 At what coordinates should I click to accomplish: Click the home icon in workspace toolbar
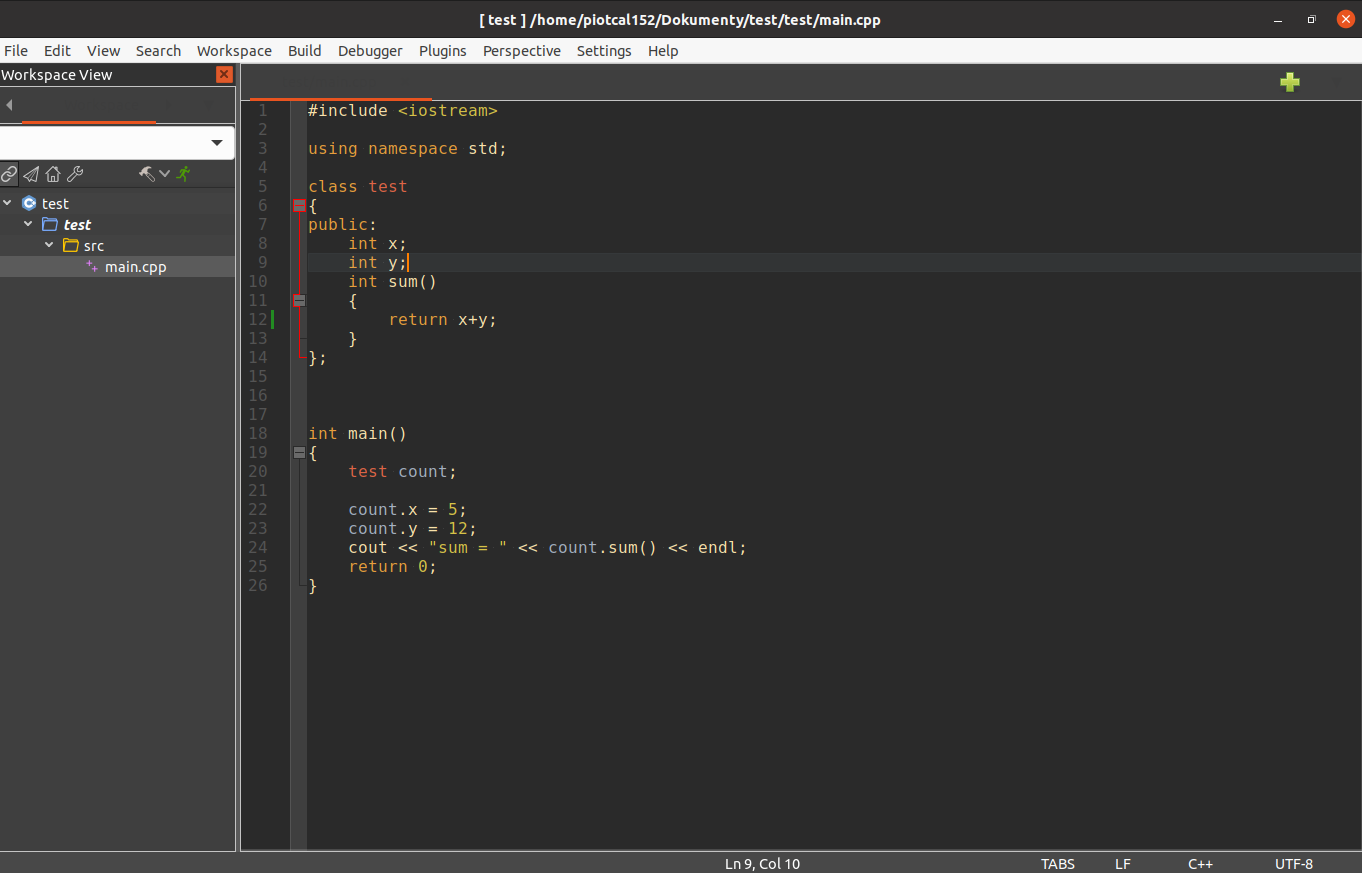53,174
